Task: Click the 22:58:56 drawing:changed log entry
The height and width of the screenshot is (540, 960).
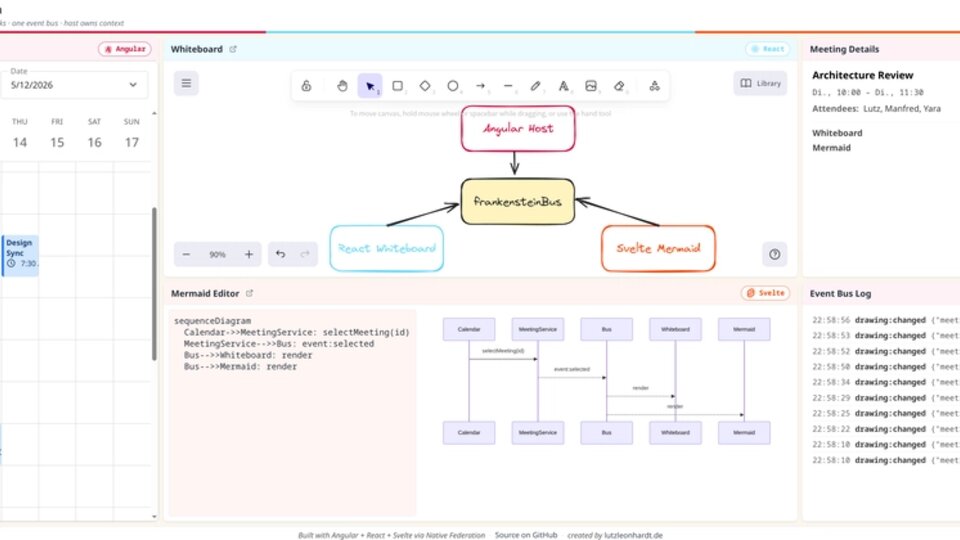Action: (x=885, y=320)
